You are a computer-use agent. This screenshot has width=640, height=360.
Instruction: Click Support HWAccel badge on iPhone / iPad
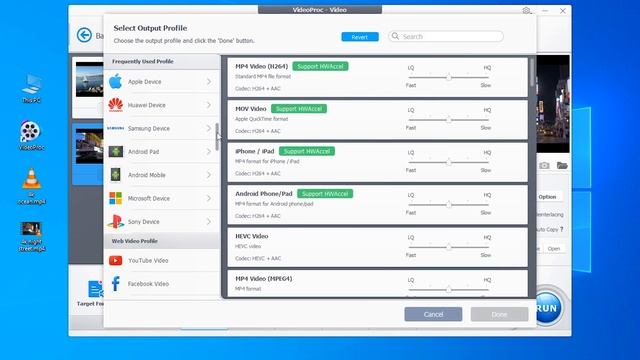(x=307, y=151)
